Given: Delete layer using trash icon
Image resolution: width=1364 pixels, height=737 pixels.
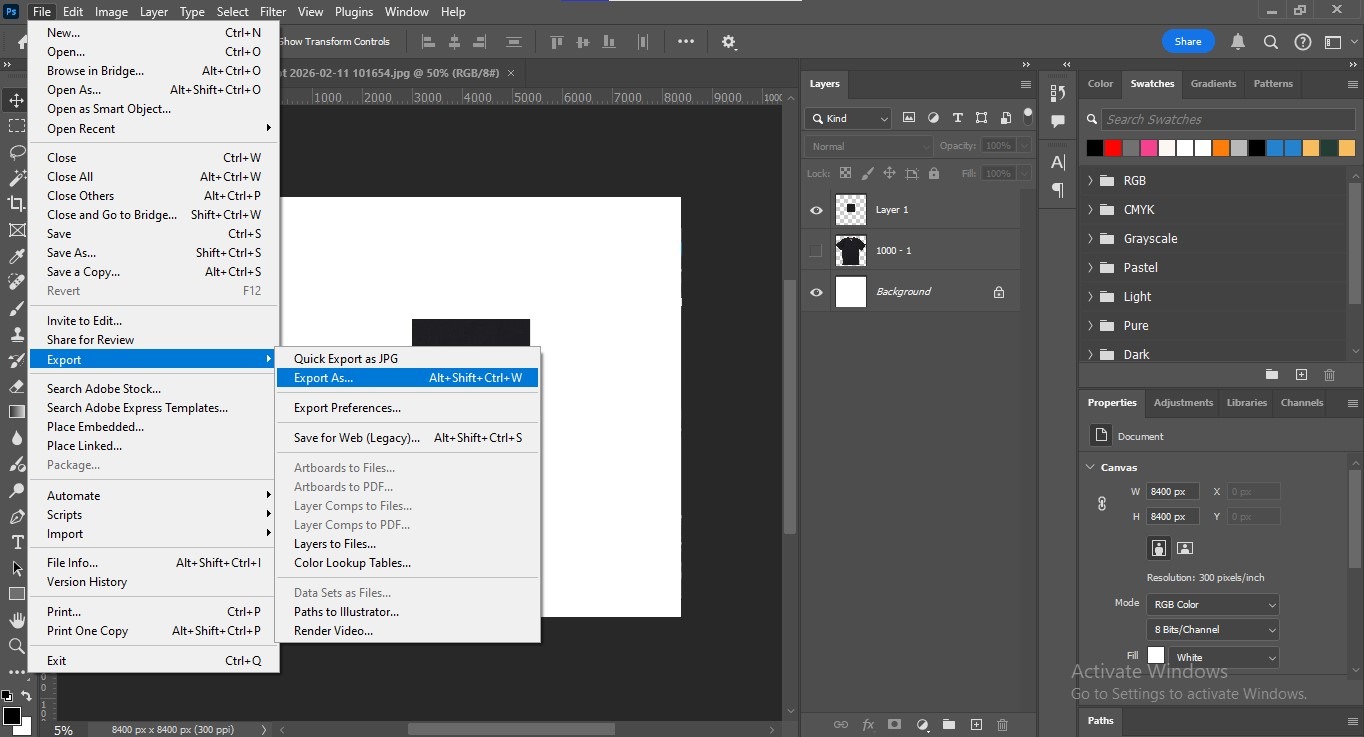Looking at the screenshot, I should [x=1003, y=725].
